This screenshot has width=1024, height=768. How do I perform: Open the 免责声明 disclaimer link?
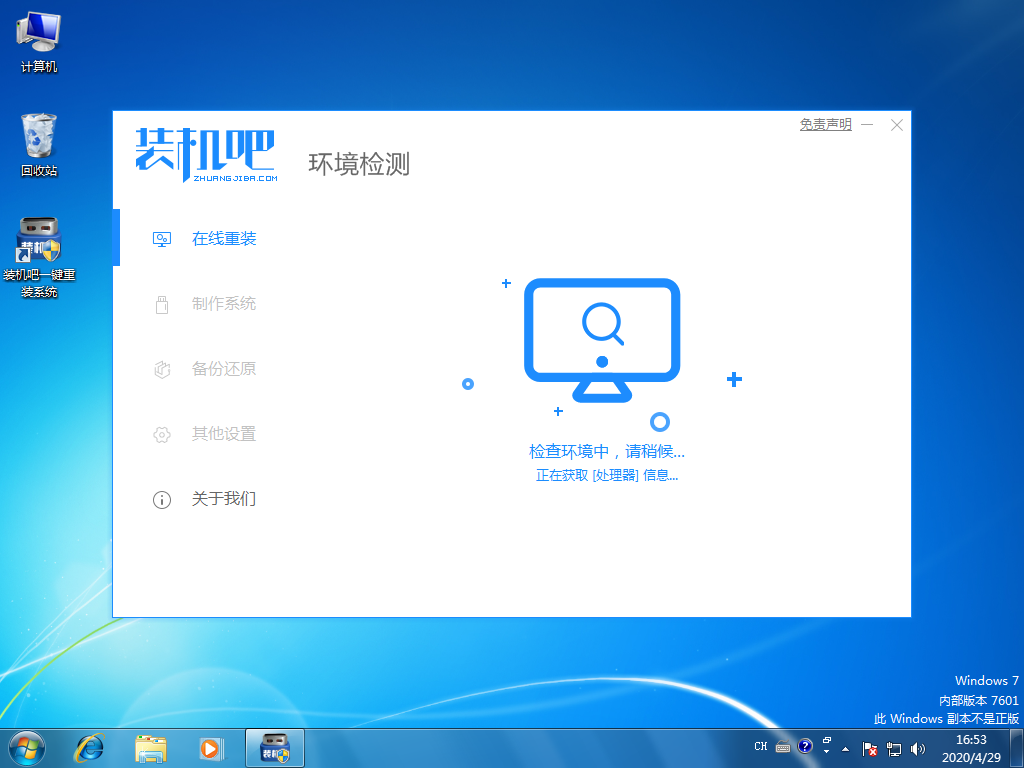(x=824, y=124)
